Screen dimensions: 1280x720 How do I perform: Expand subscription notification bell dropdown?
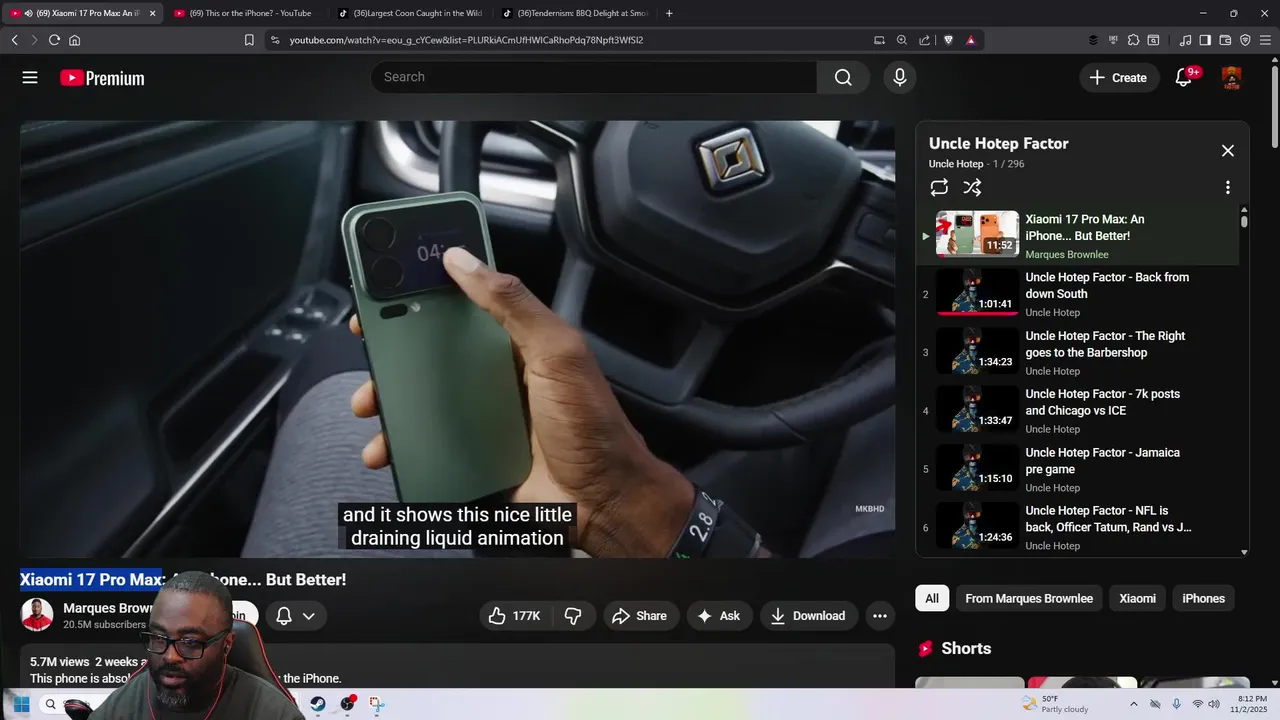(x=295, y=616)
